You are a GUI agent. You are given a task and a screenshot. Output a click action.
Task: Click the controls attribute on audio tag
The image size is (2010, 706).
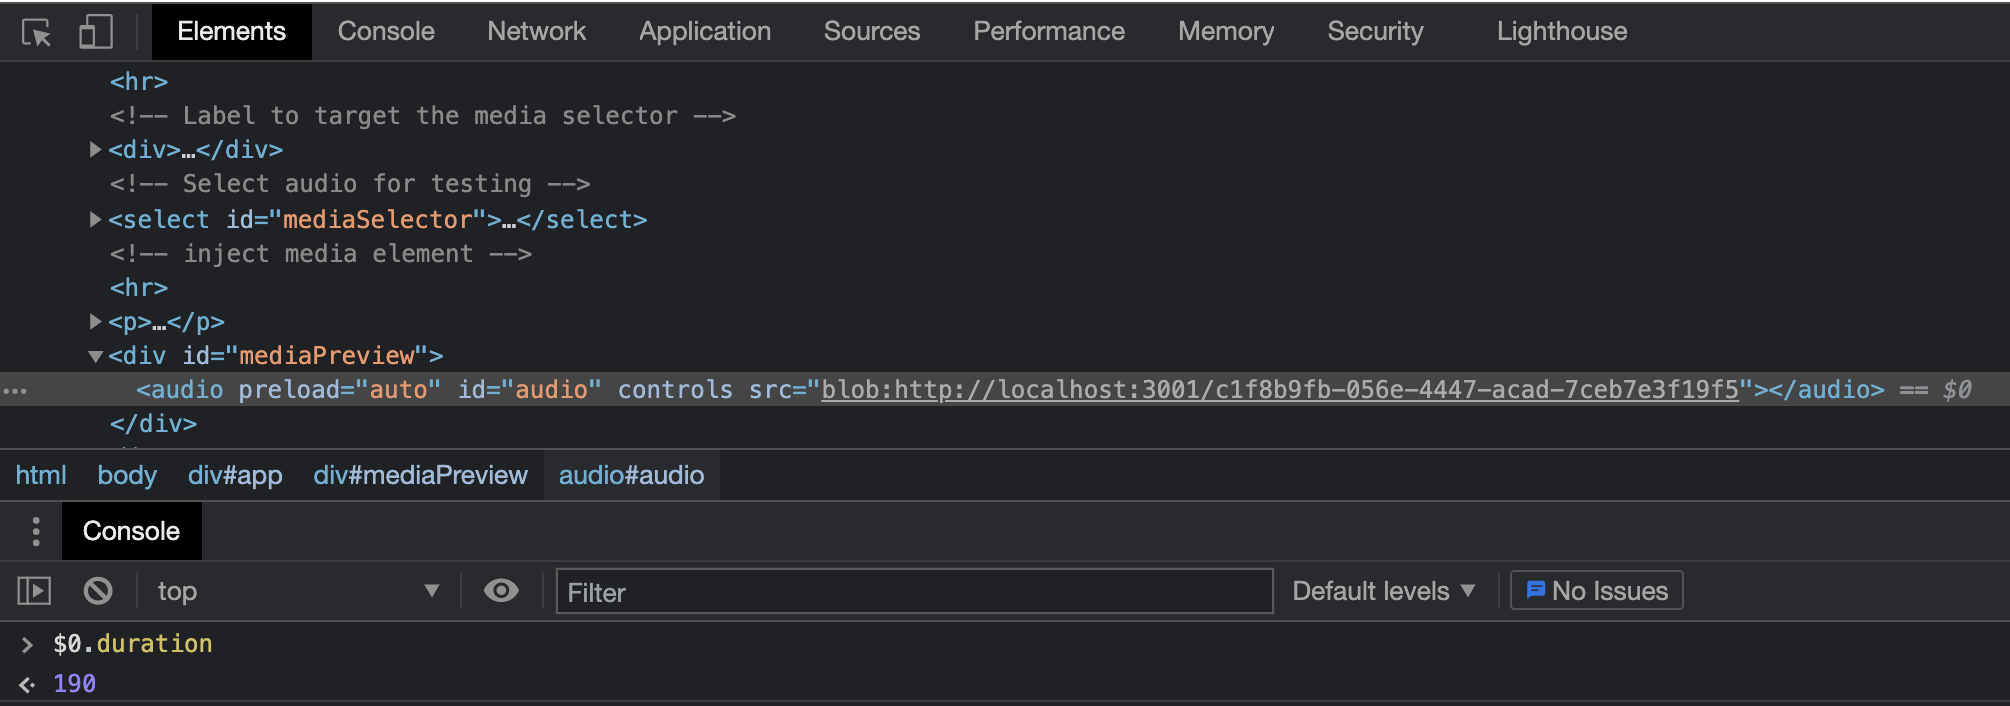[x=675, y=390]
